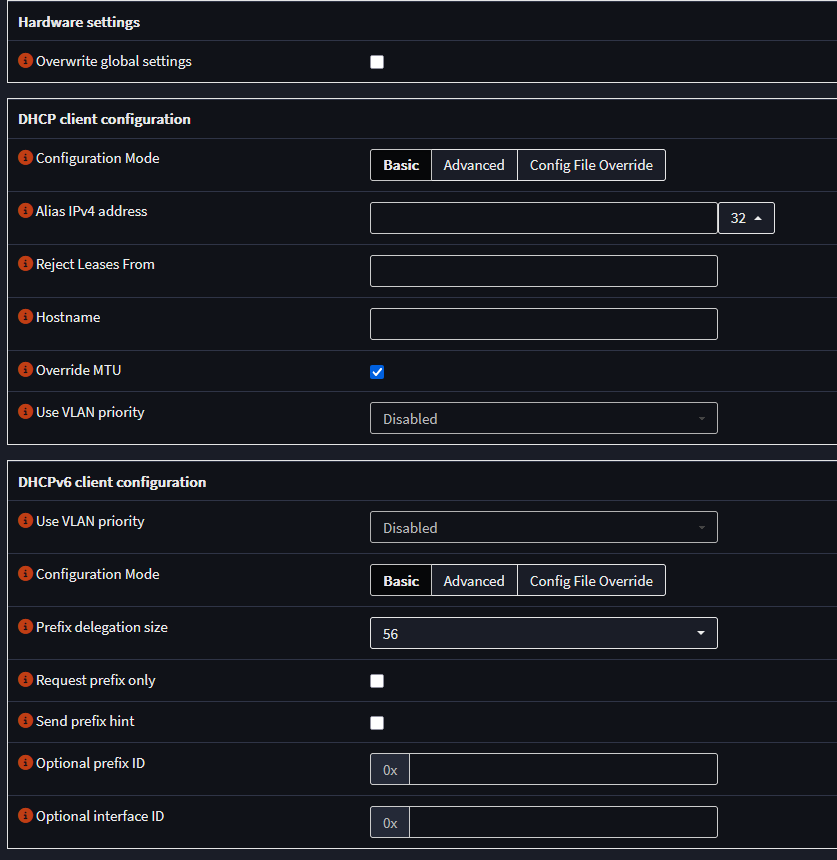
Task: Switch DHCP client configuration to Advanced mode
Action: click(474, 165)
